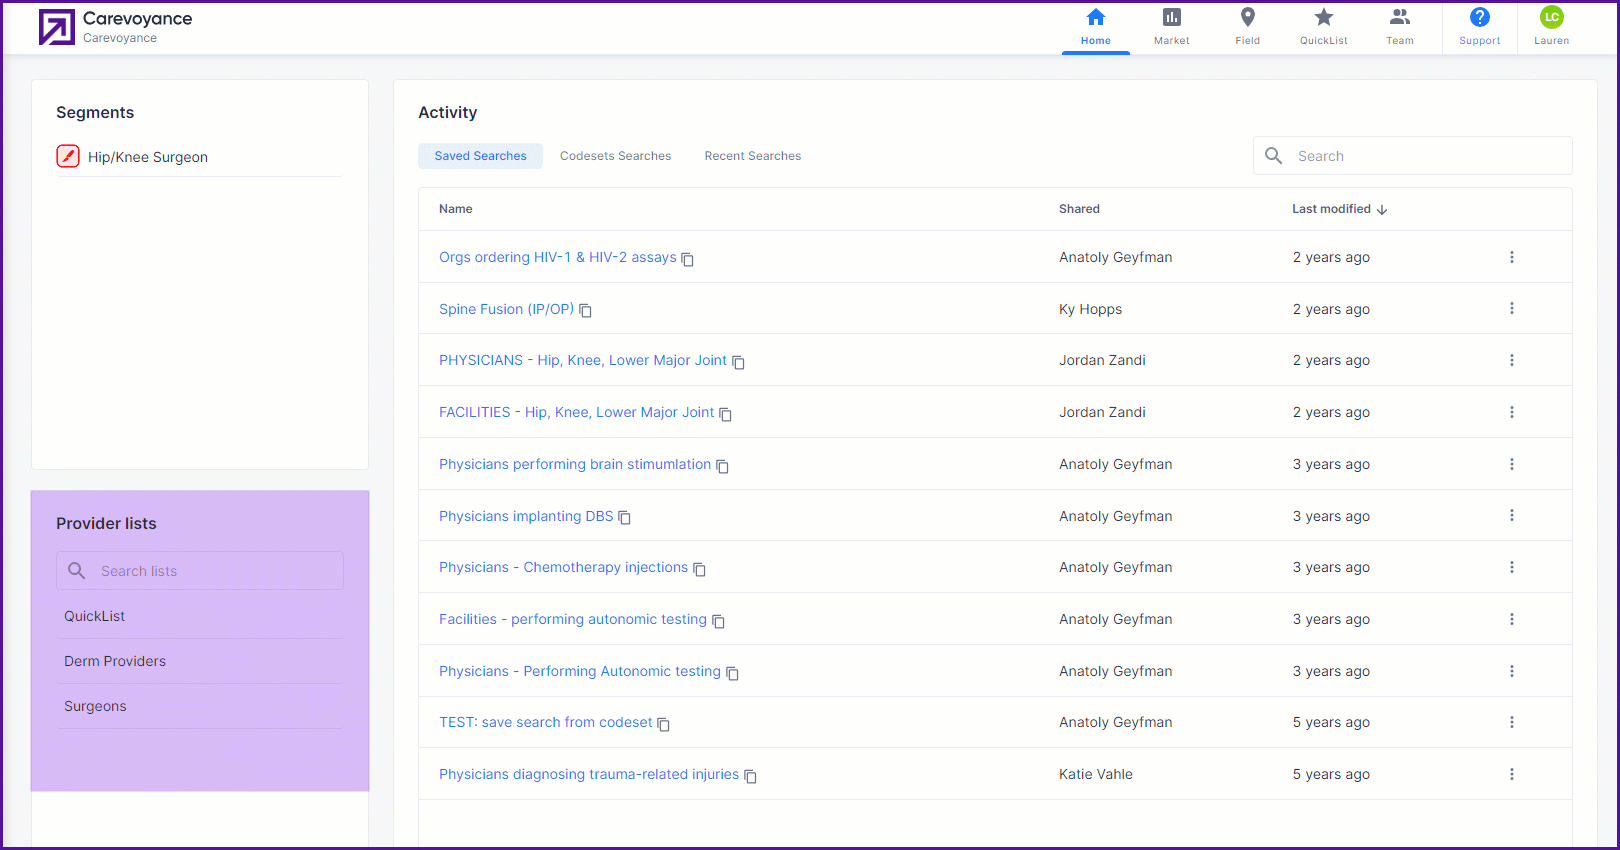Copy icon beside Physicians diagnosing trauma-related injuries

coord(751,776)
